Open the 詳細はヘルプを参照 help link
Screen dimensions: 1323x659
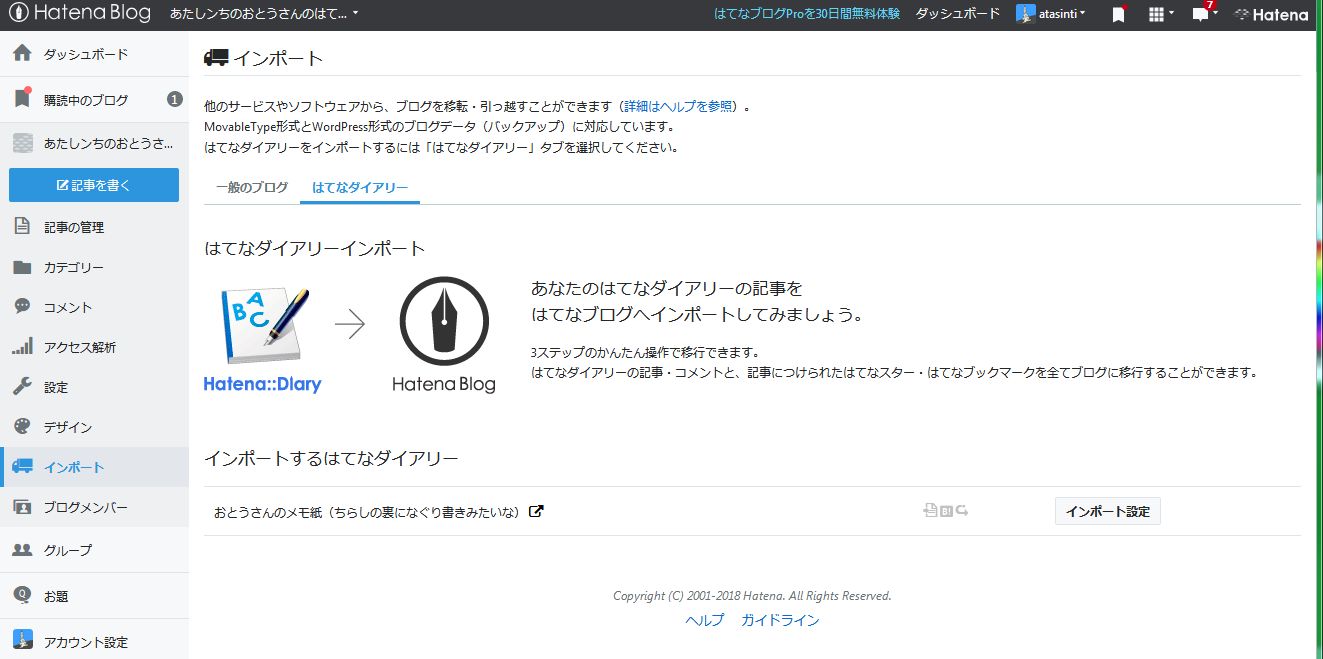(679, 106)
